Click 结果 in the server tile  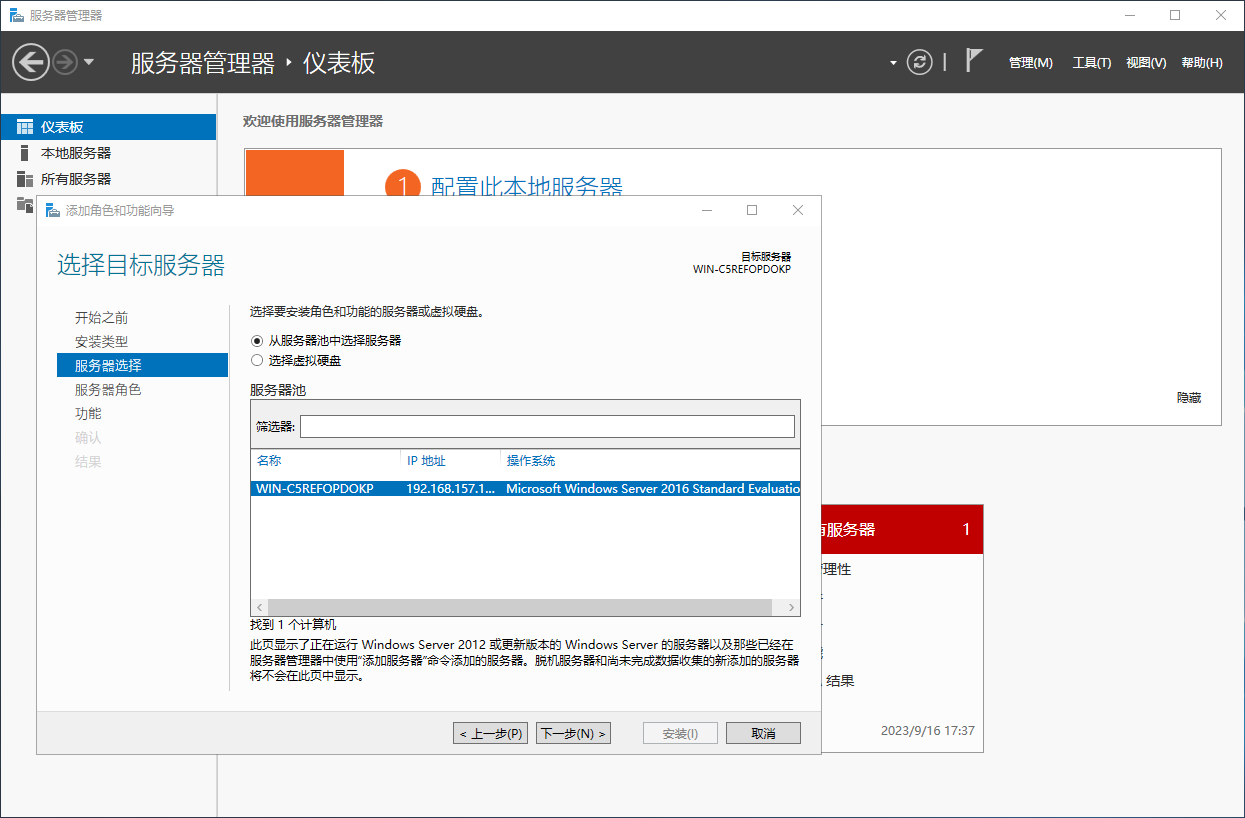[x=840, y=681]
